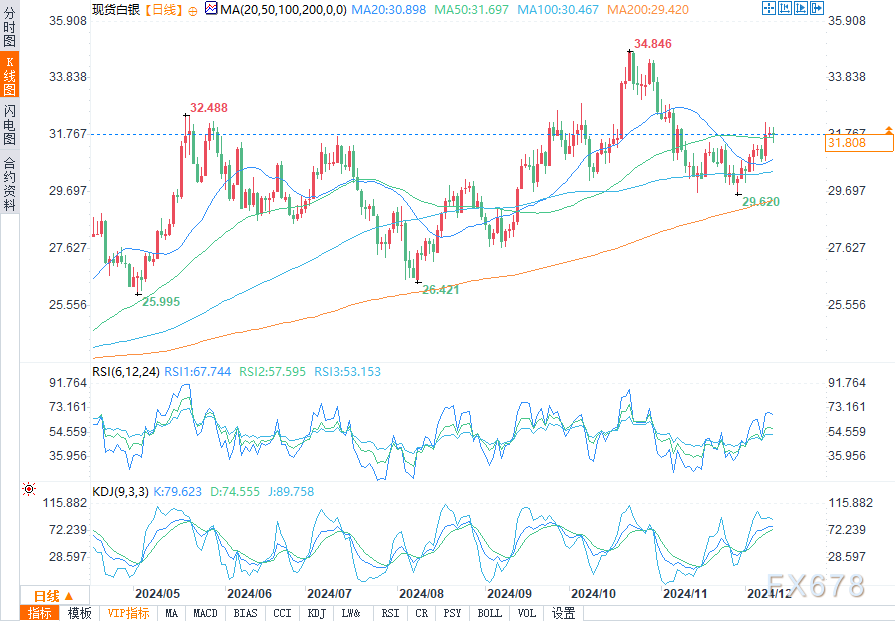The height and width of the screenshot is (621, 895).
Task: Select the K线图 side tab
Action: pyautogui.click(x=9, y=76)
